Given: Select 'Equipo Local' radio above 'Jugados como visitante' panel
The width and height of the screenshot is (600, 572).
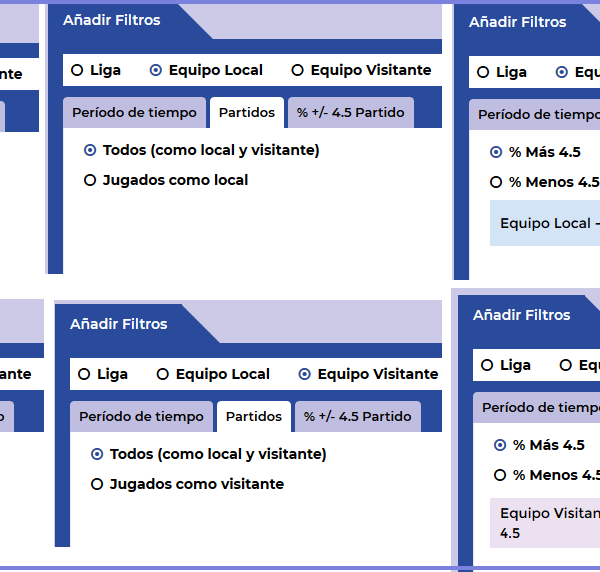Looking at the screenshot, I should 163,375.
